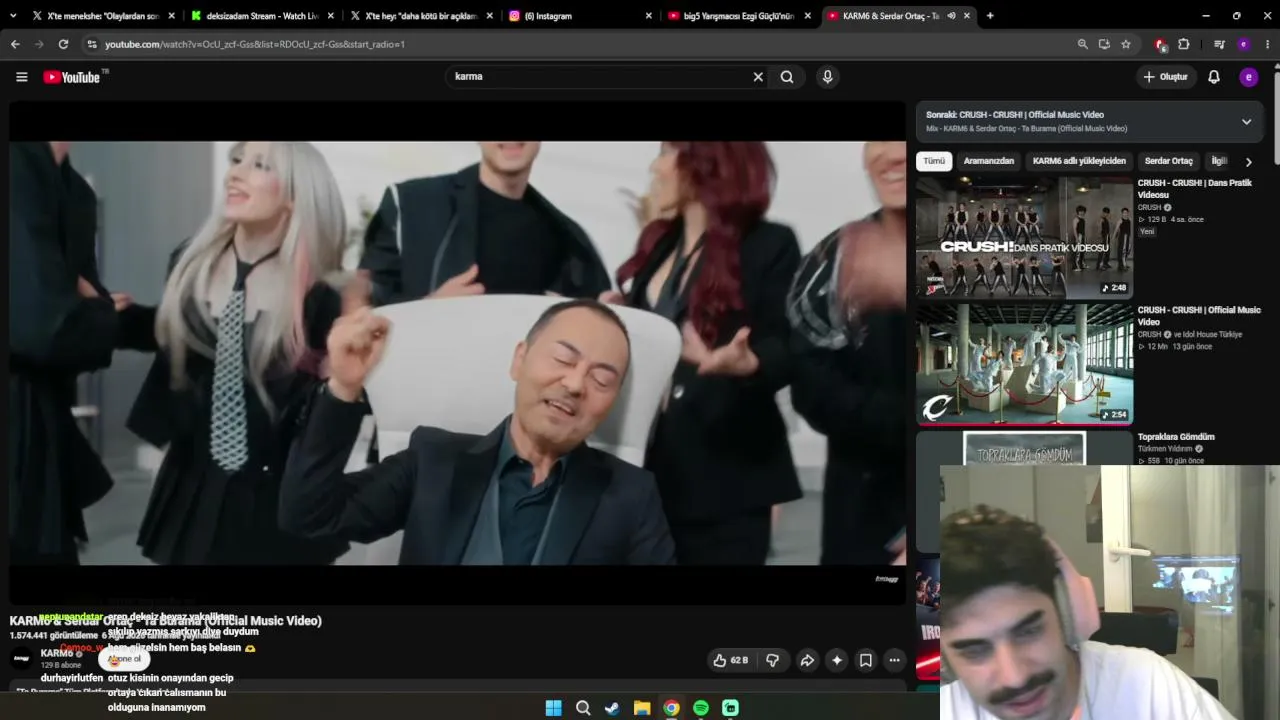Bookmark this page with the star icon
Screen dimensions: 1280x720
(x=1126, y=44)
